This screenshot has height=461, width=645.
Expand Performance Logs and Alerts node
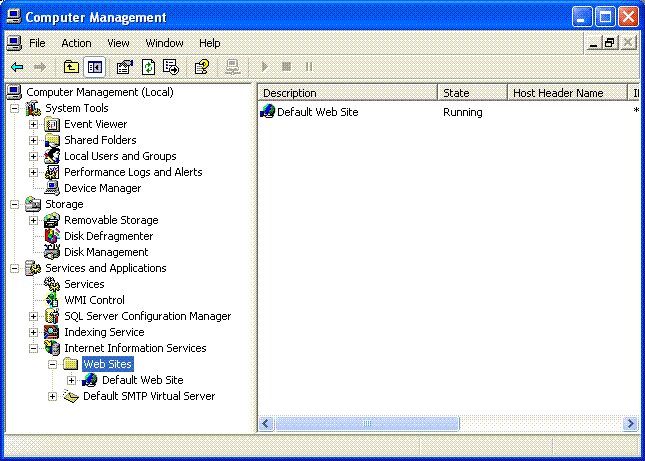[33, 173]
